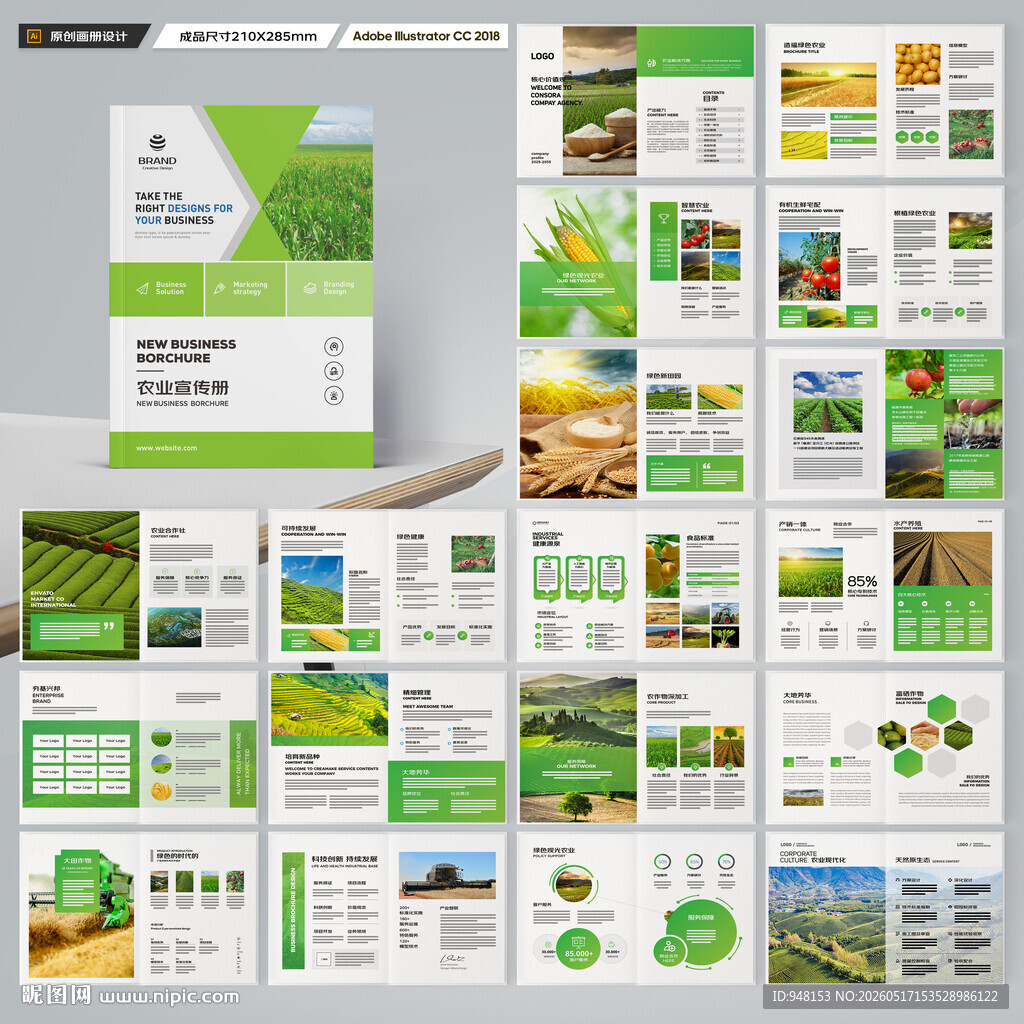This screenshot has height=1024, width=1024.
Task: Click the 75% progress ring
Action: 726,861
